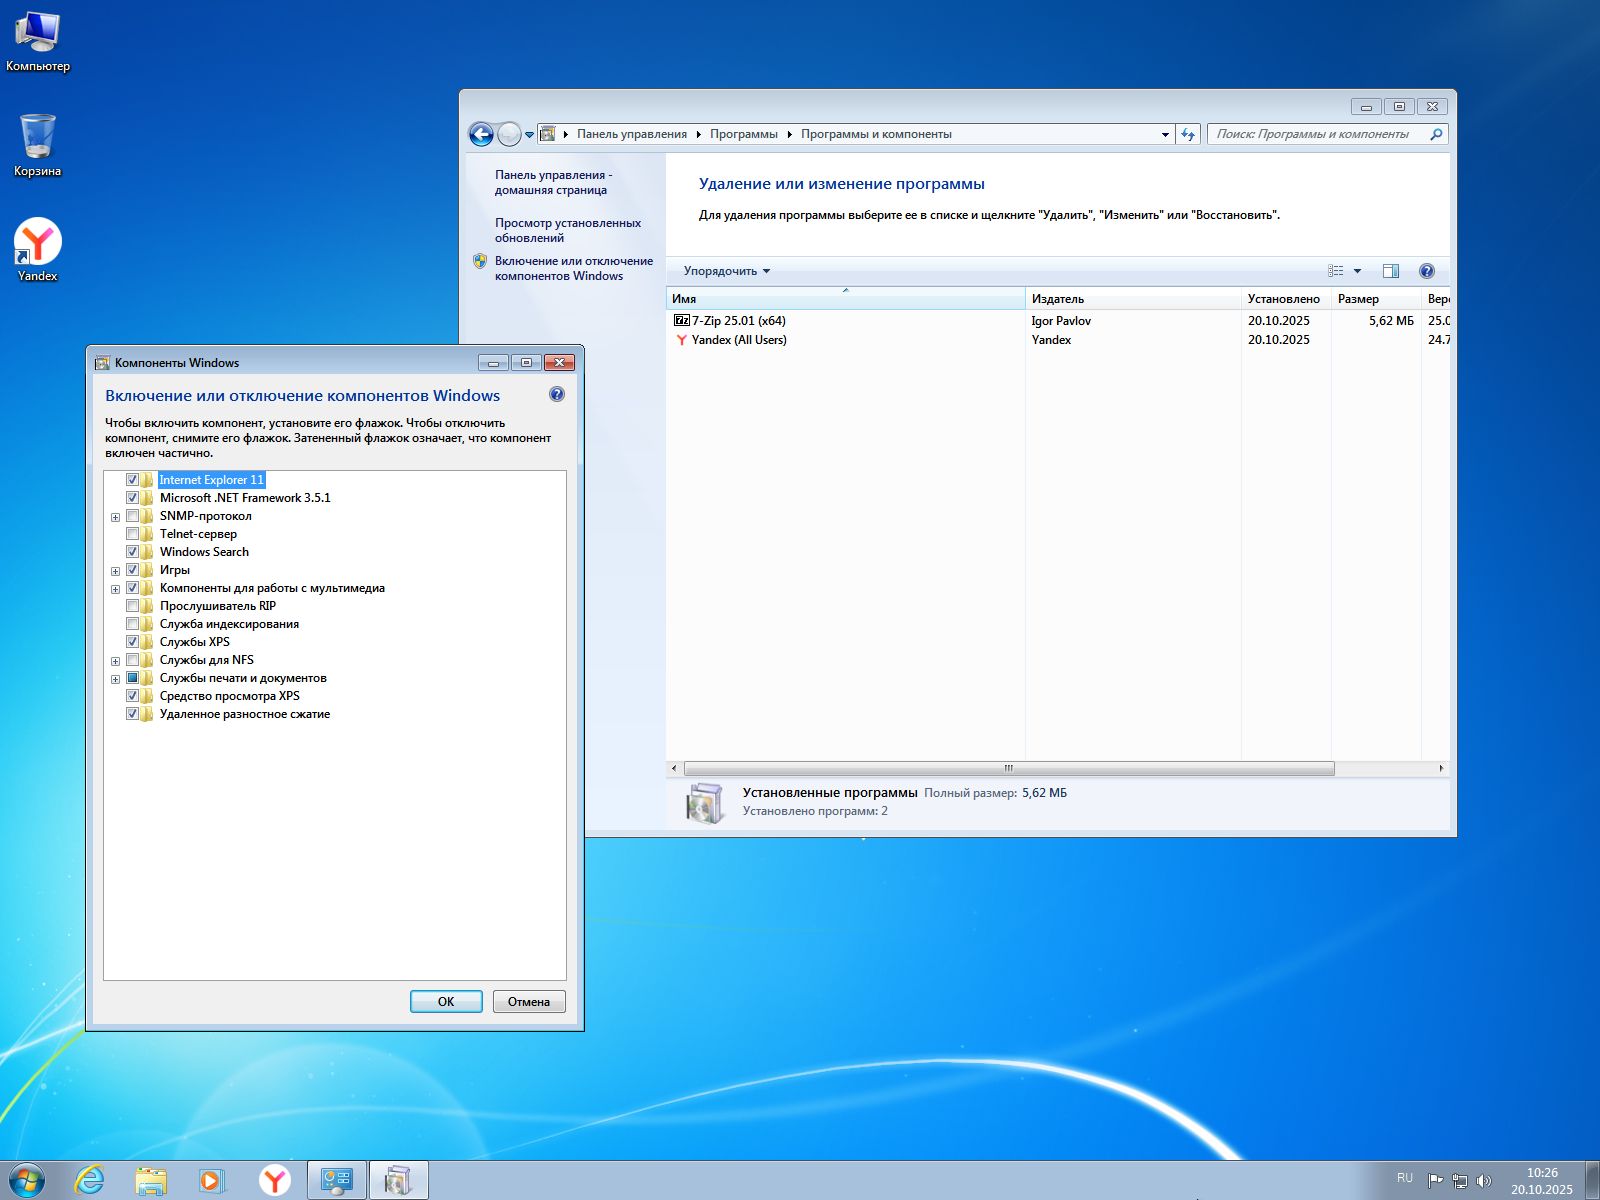Expand the SNMP-протокол tree node
This screenshot has width=1600, height=1200.
point(115,517)
